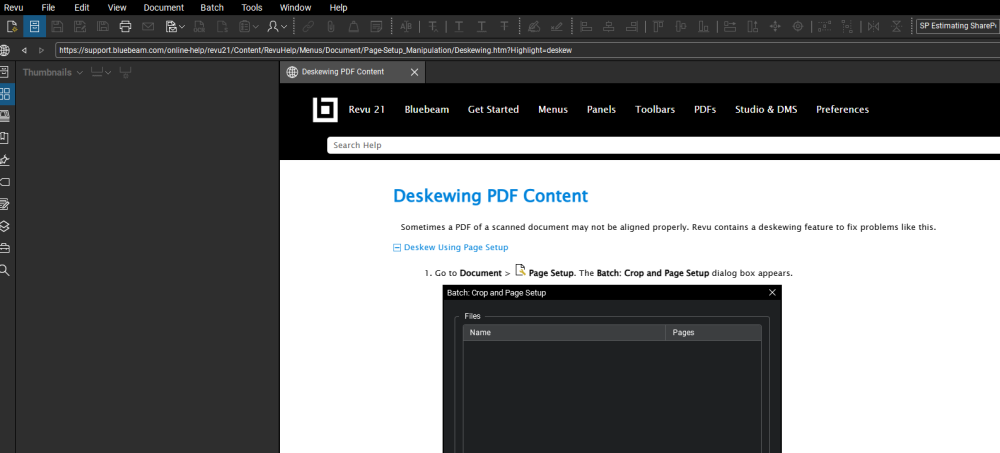Click the Name column header in dialog image
This screenshot has width=1000, height=453.
point(564,332)
